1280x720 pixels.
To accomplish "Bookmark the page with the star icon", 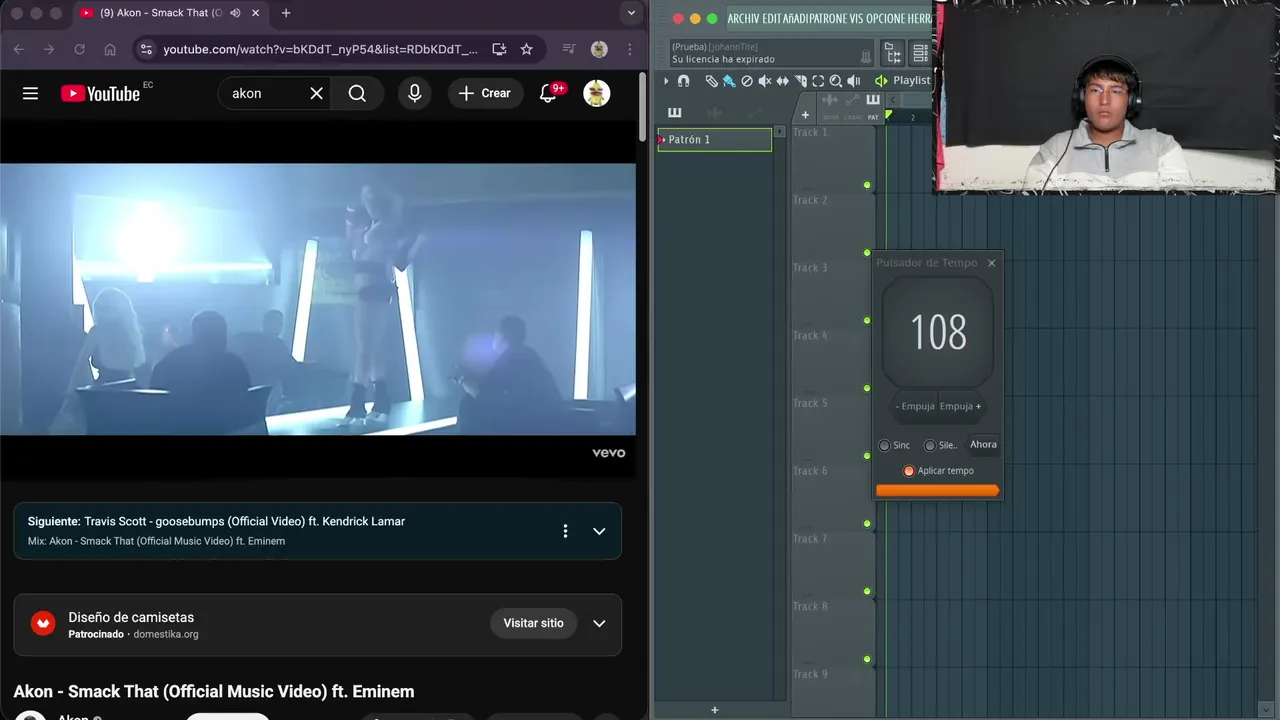I will point(527,49).
